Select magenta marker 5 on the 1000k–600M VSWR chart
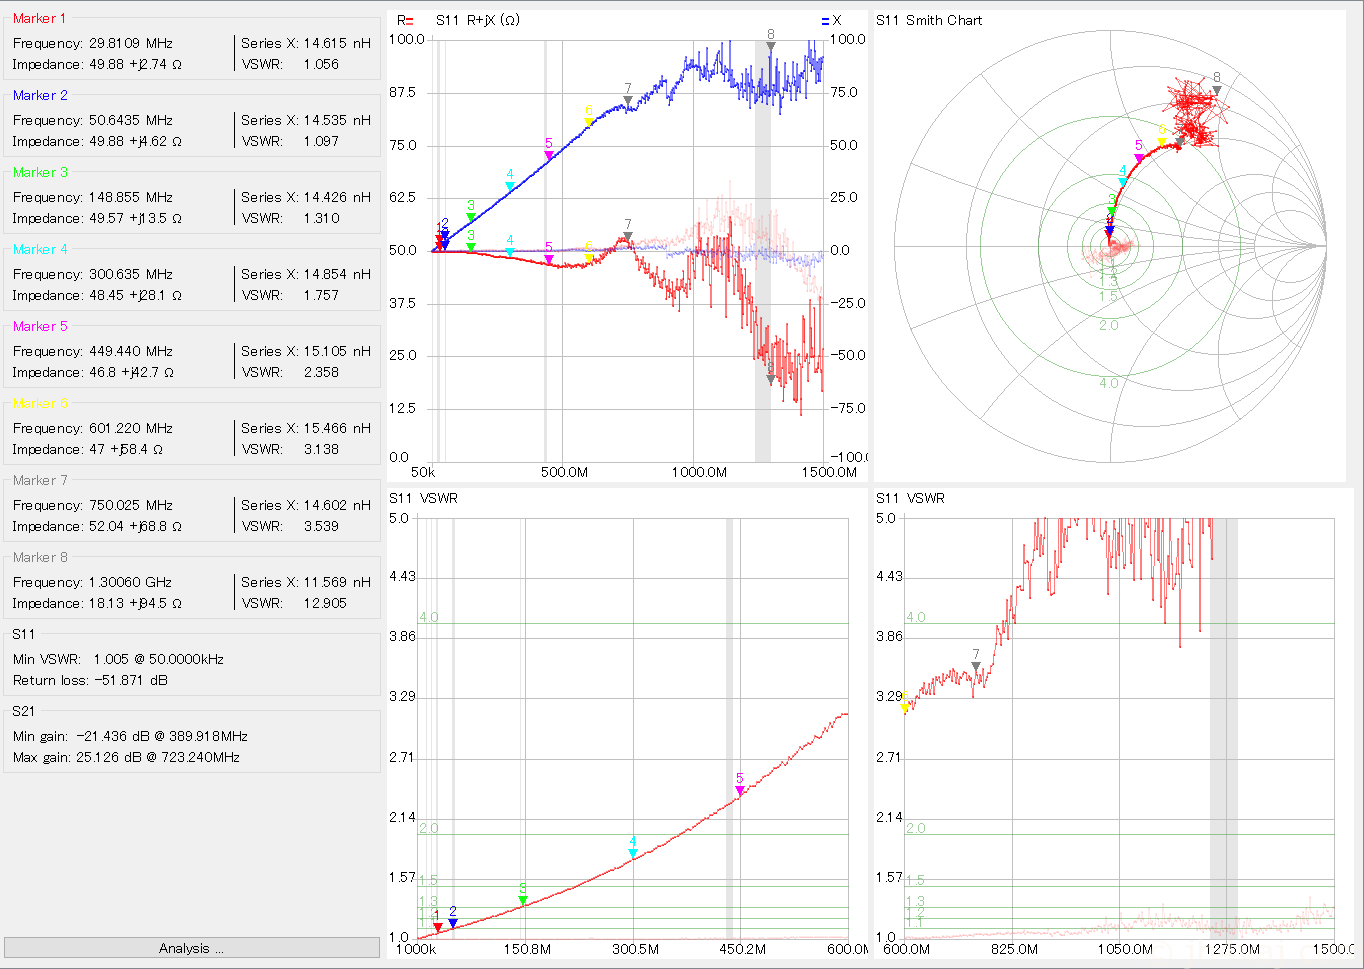This screenshot has height=969, width=1364. coord(740,791)
